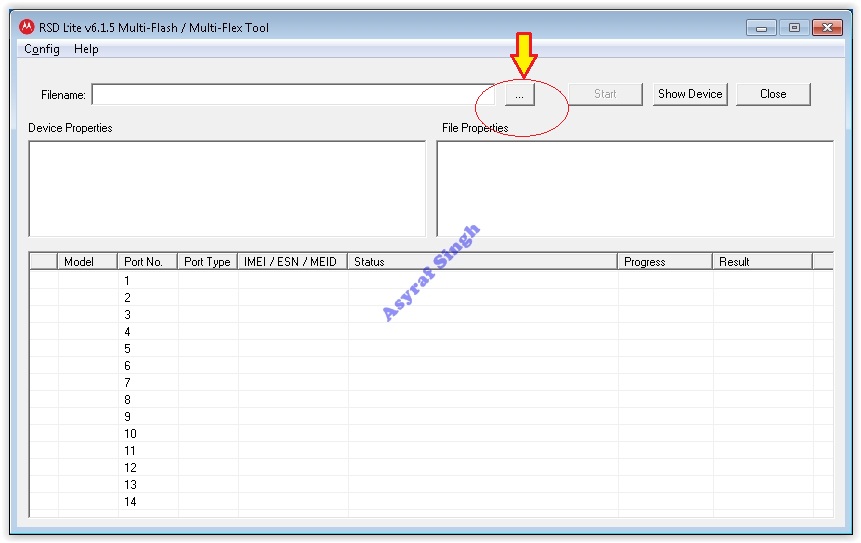
Task: Open the Config menu
Action: pos(42,49)
